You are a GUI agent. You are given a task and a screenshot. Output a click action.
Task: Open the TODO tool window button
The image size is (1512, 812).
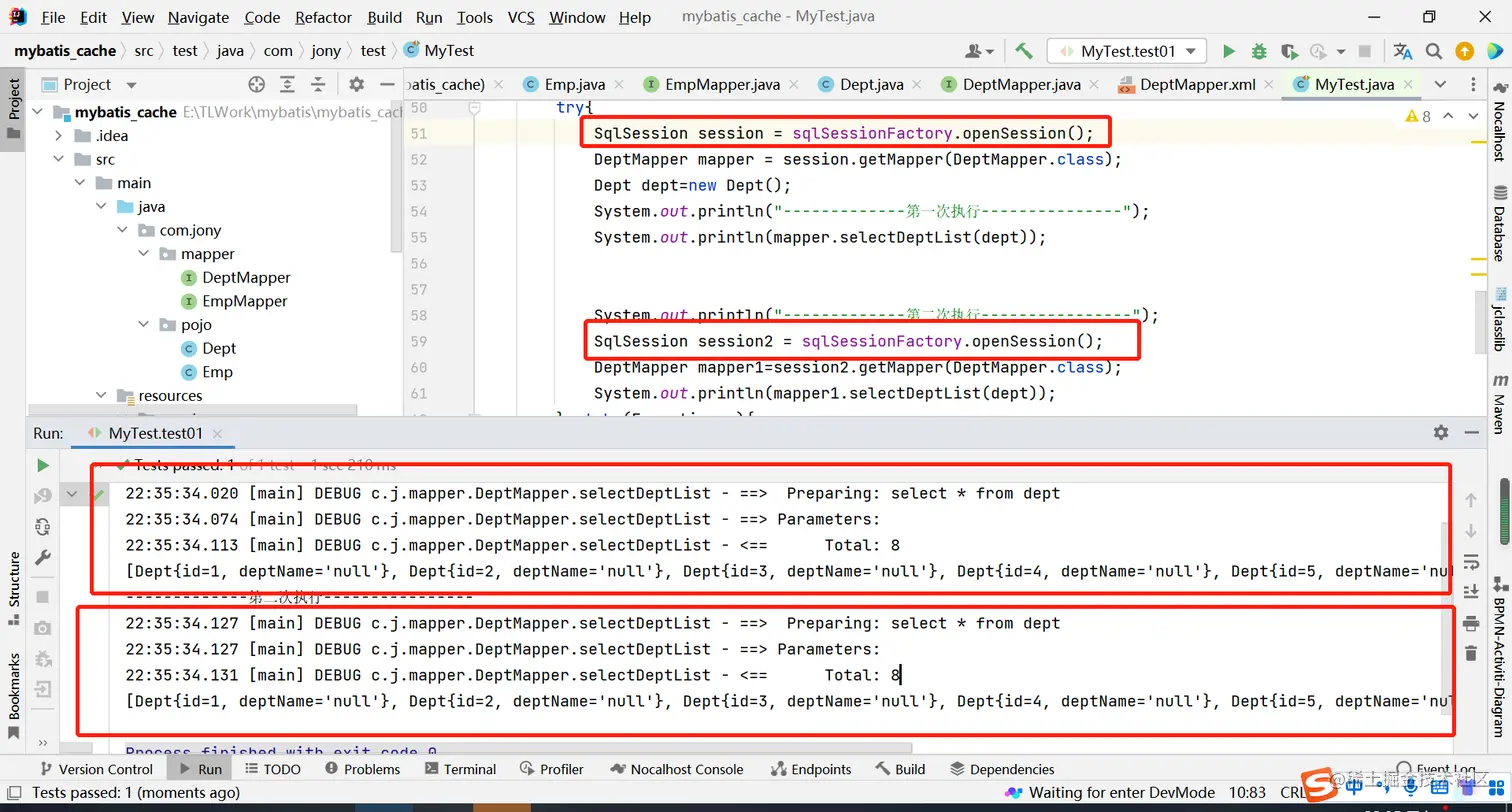pyautogui.click(x=272, y=769)
